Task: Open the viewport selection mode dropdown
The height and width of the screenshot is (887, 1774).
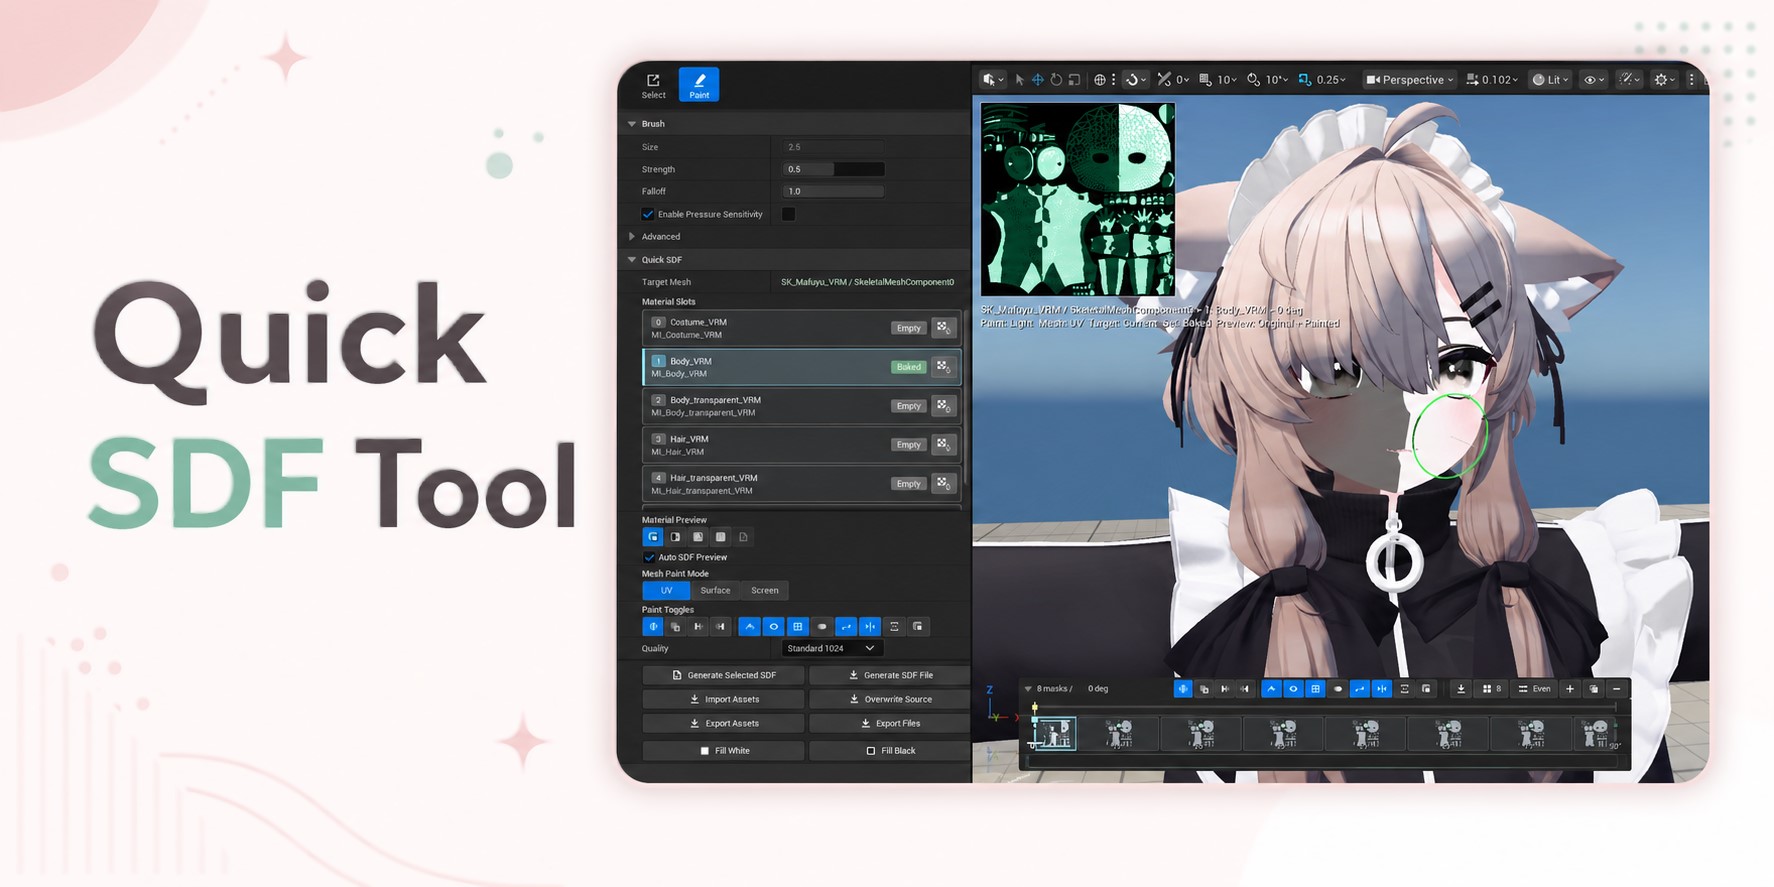Action: pyautogui.click(x=993, y=80)
